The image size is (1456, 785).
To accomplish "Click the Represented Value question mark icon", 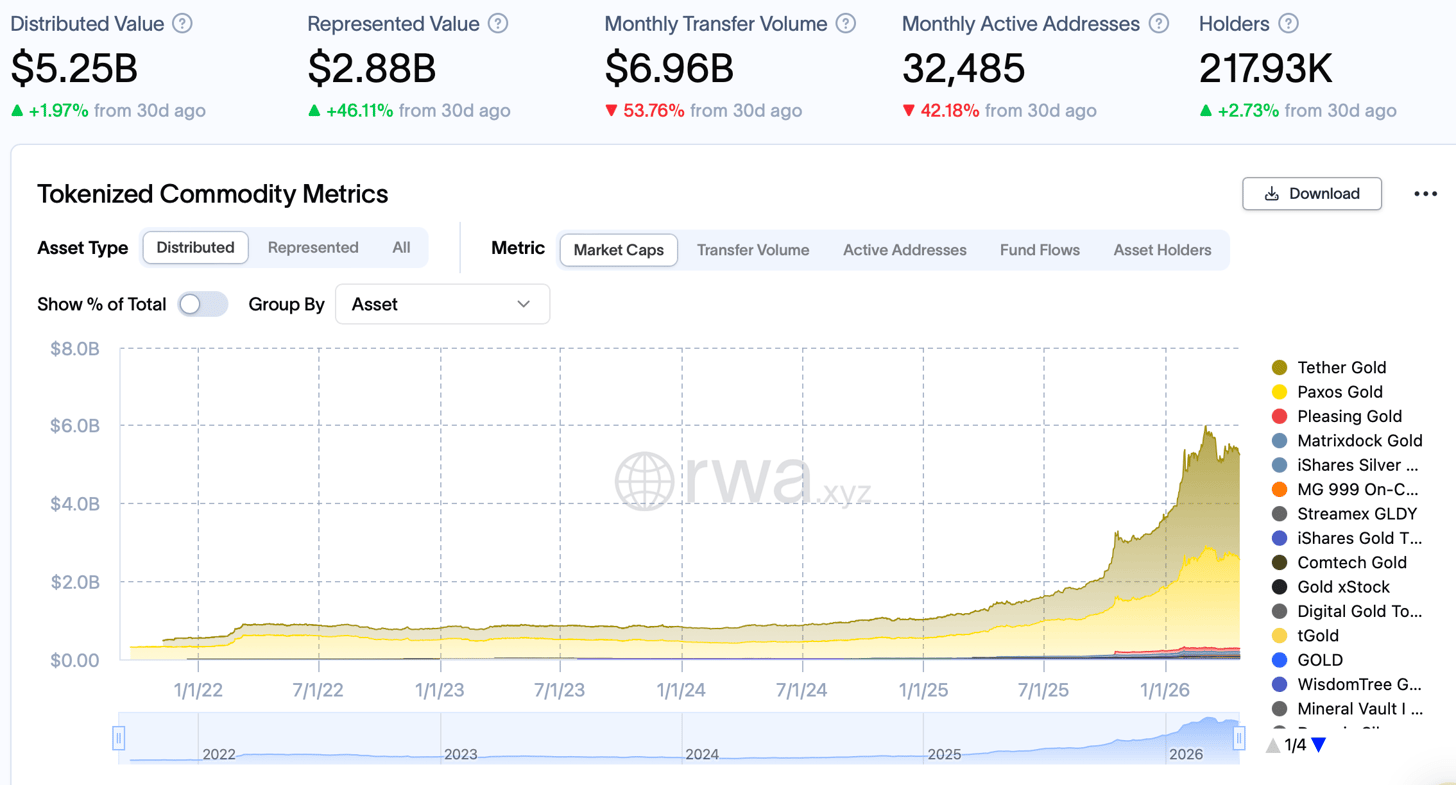I will (x=497, y=23).
